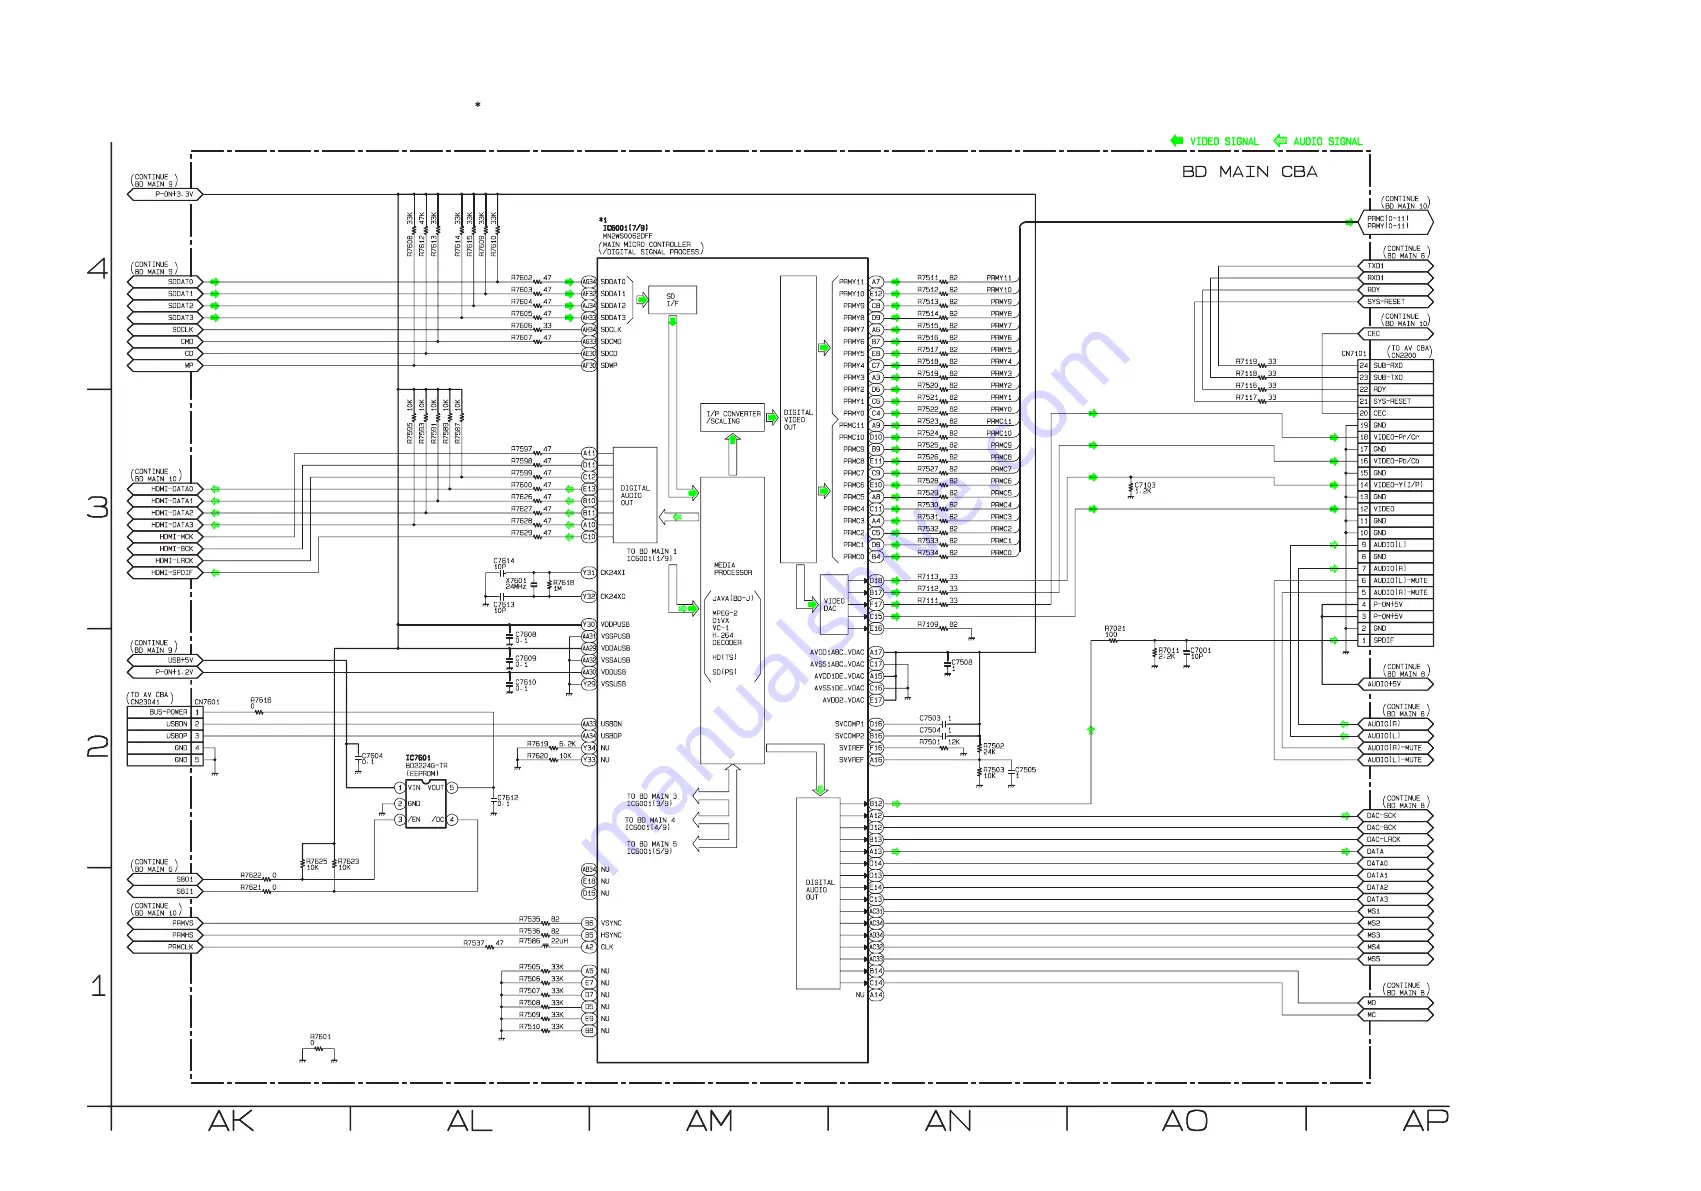Viewport: 1701px width, 1191px height.
Task: Click the AK column marker
Action: [231, 1121]
